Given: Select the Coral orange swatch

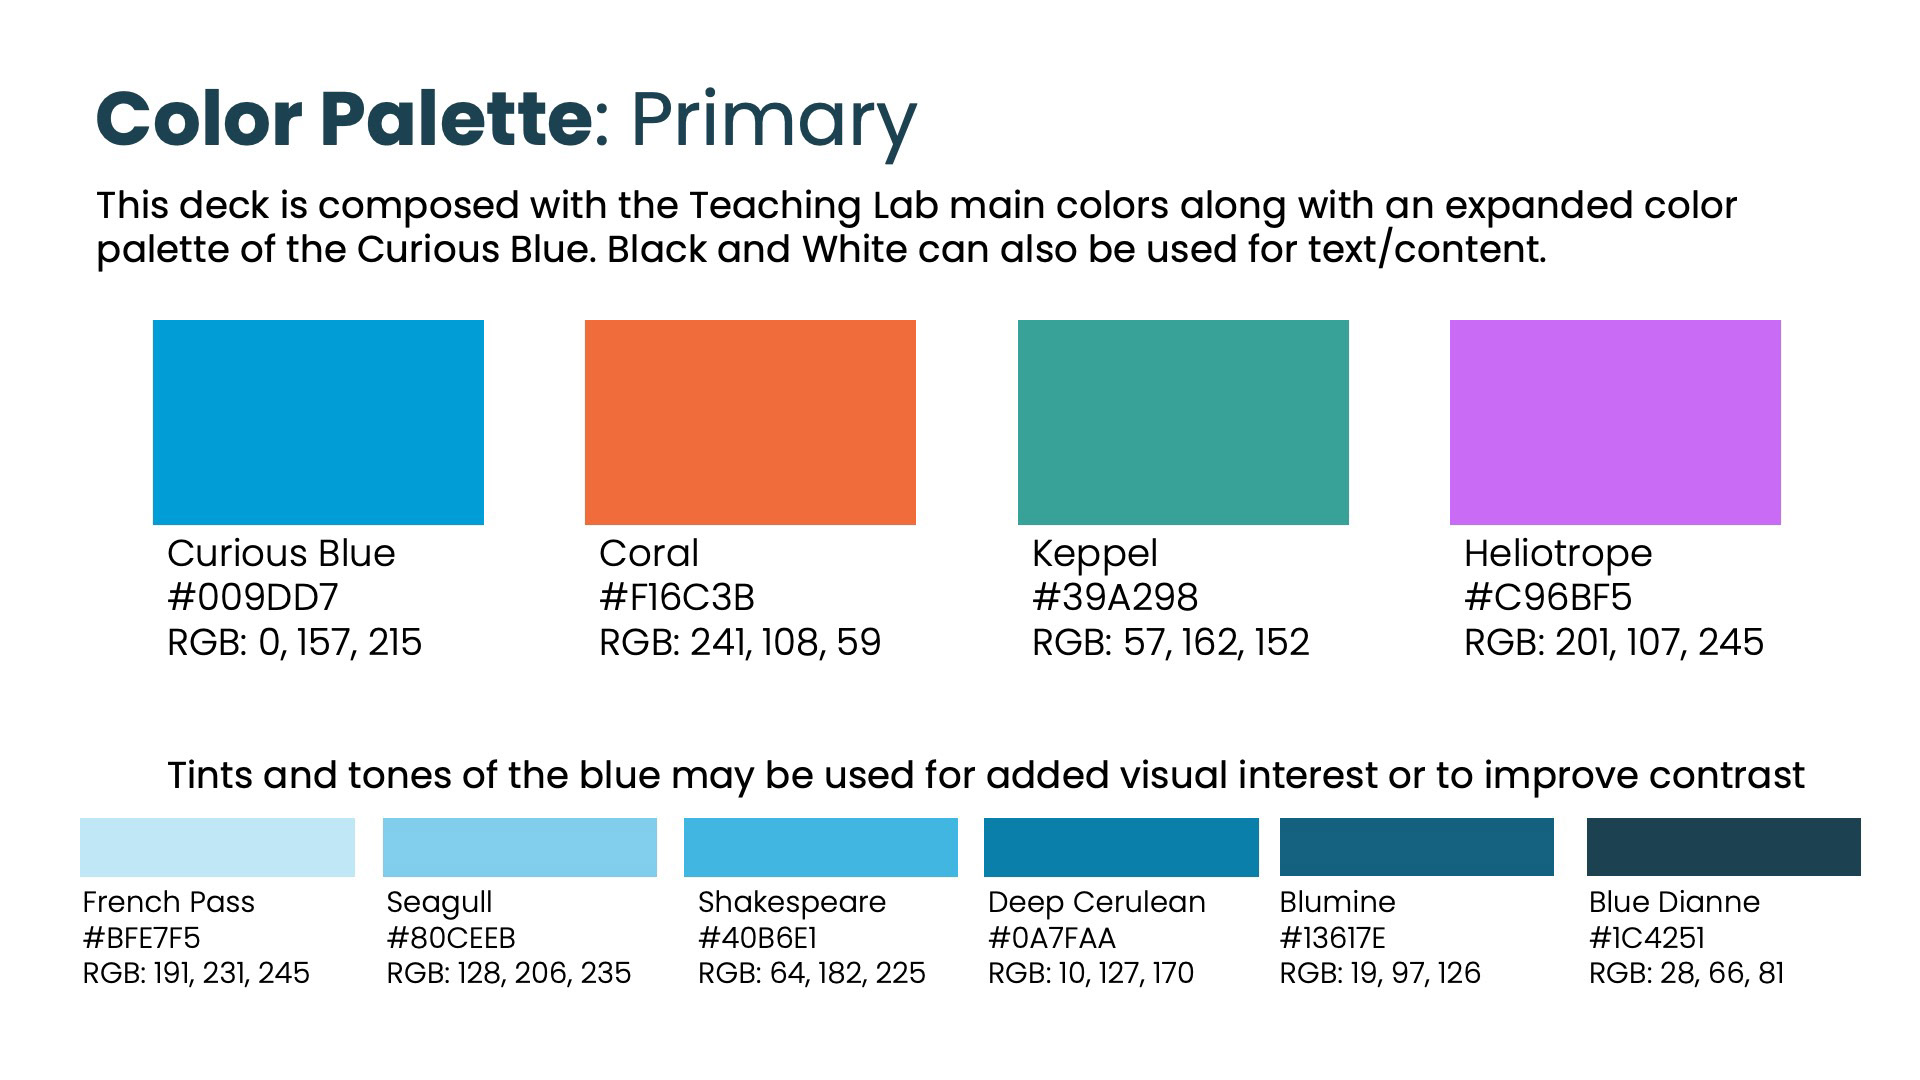Looking at the screenshot, I should [750, 422].
